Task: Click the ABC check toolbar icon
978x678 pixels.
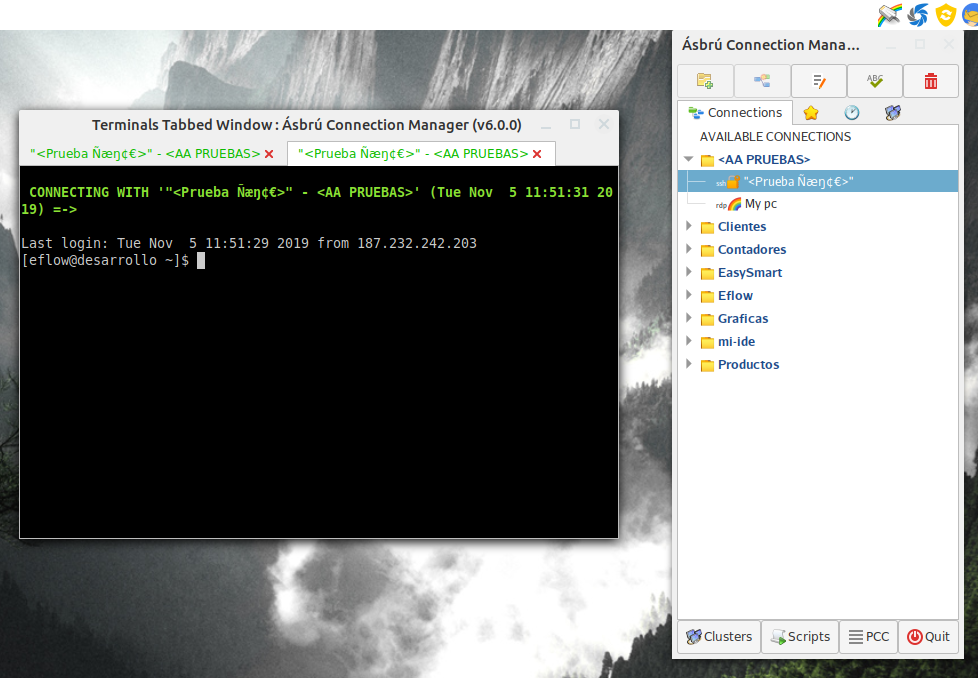Action: point(874,80)
